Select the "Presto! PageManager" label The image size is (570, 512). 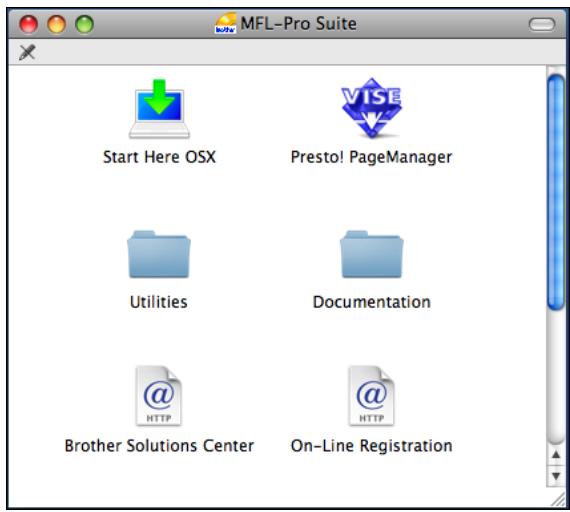click(372, 157)
